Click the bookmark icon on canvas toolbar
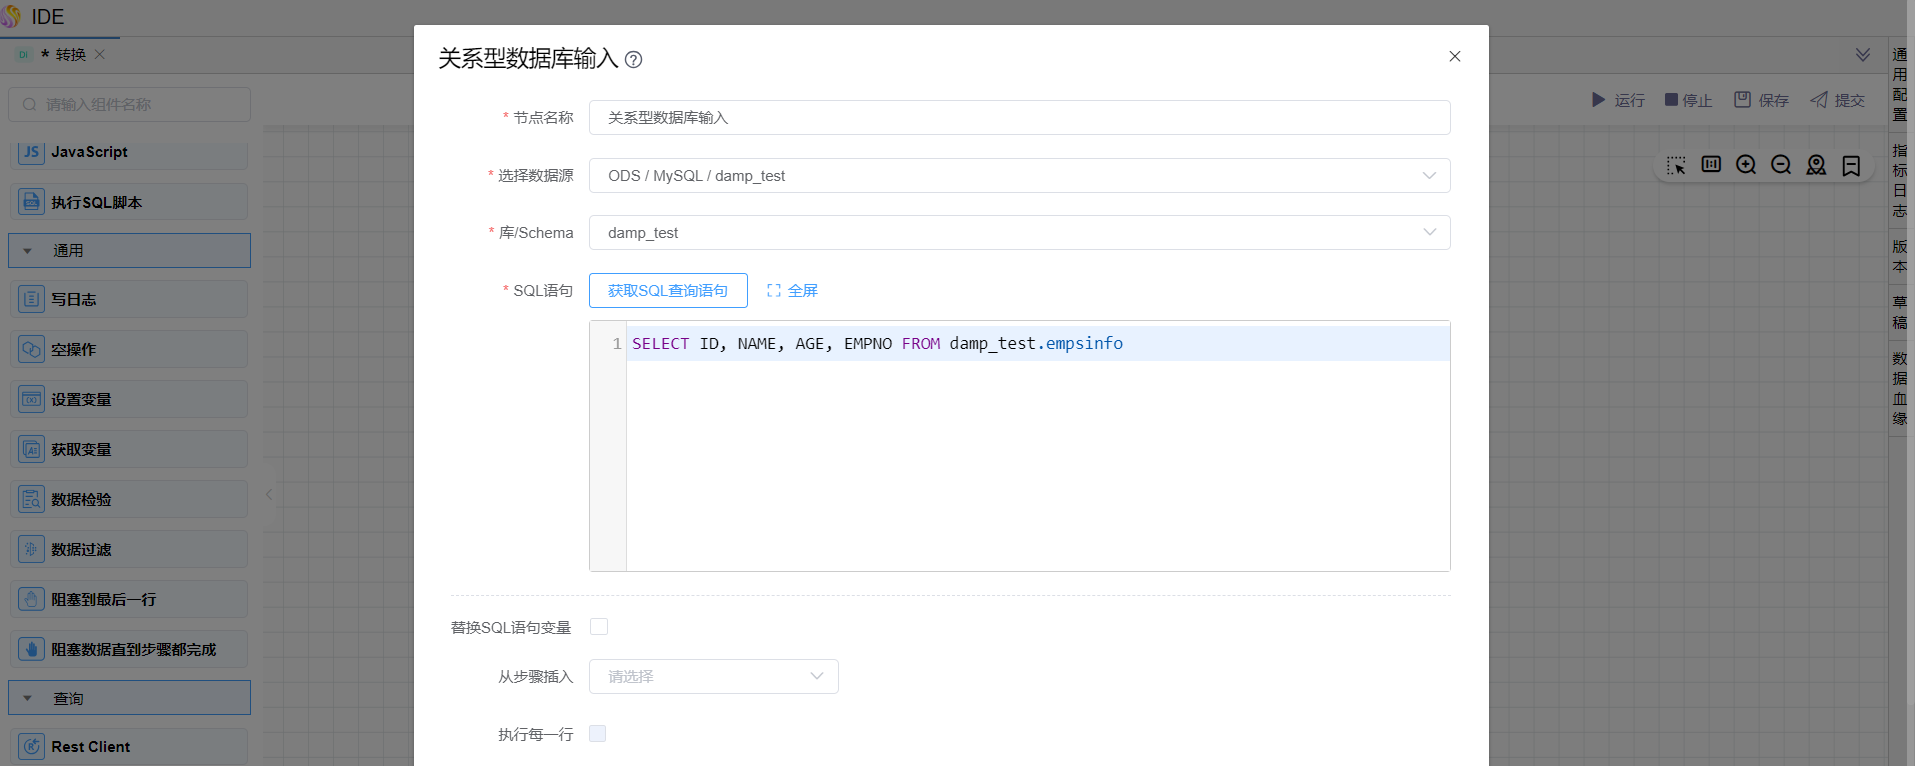Image resolution: width=1915 pixels, height=766 pixels. coord(1851,165)
